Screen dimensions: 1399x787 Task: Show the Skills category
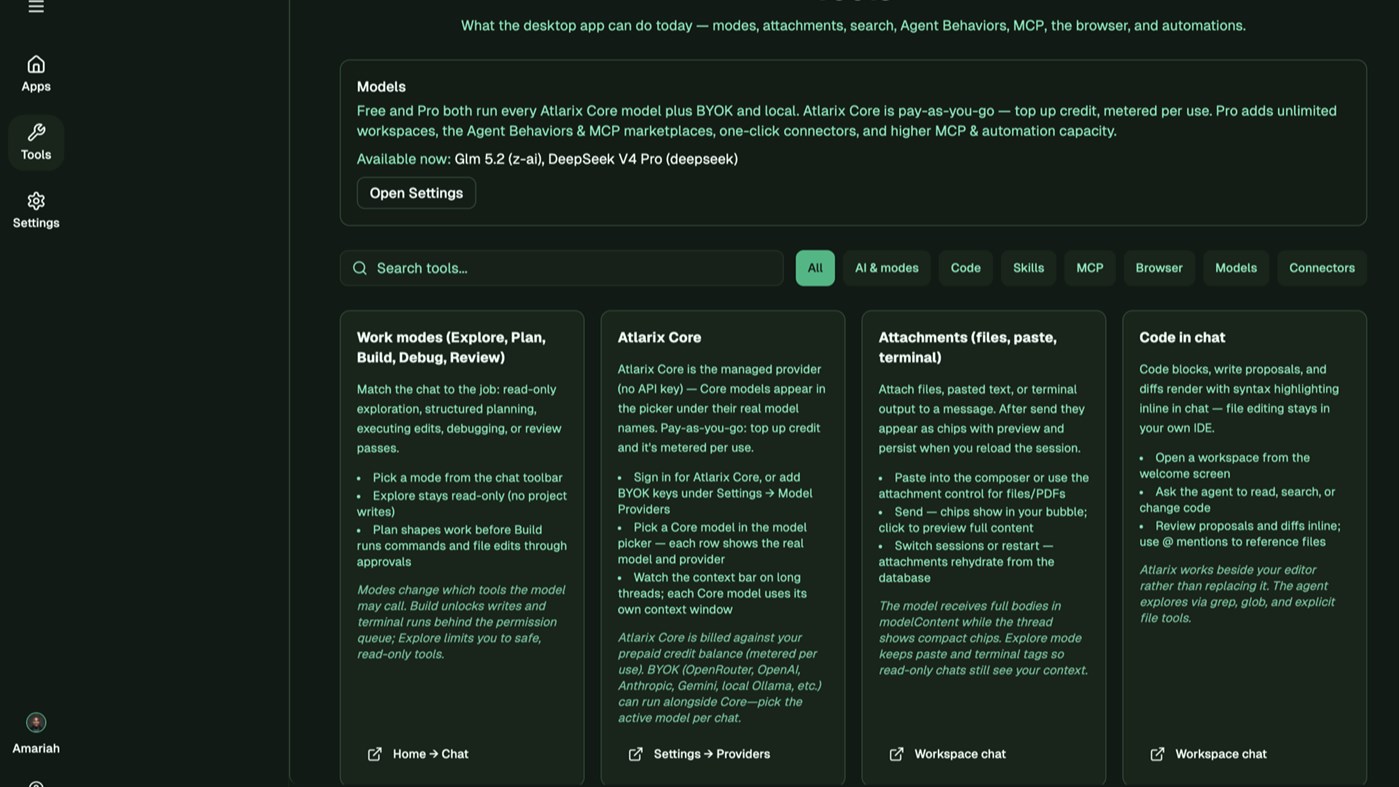[1028, 268]
